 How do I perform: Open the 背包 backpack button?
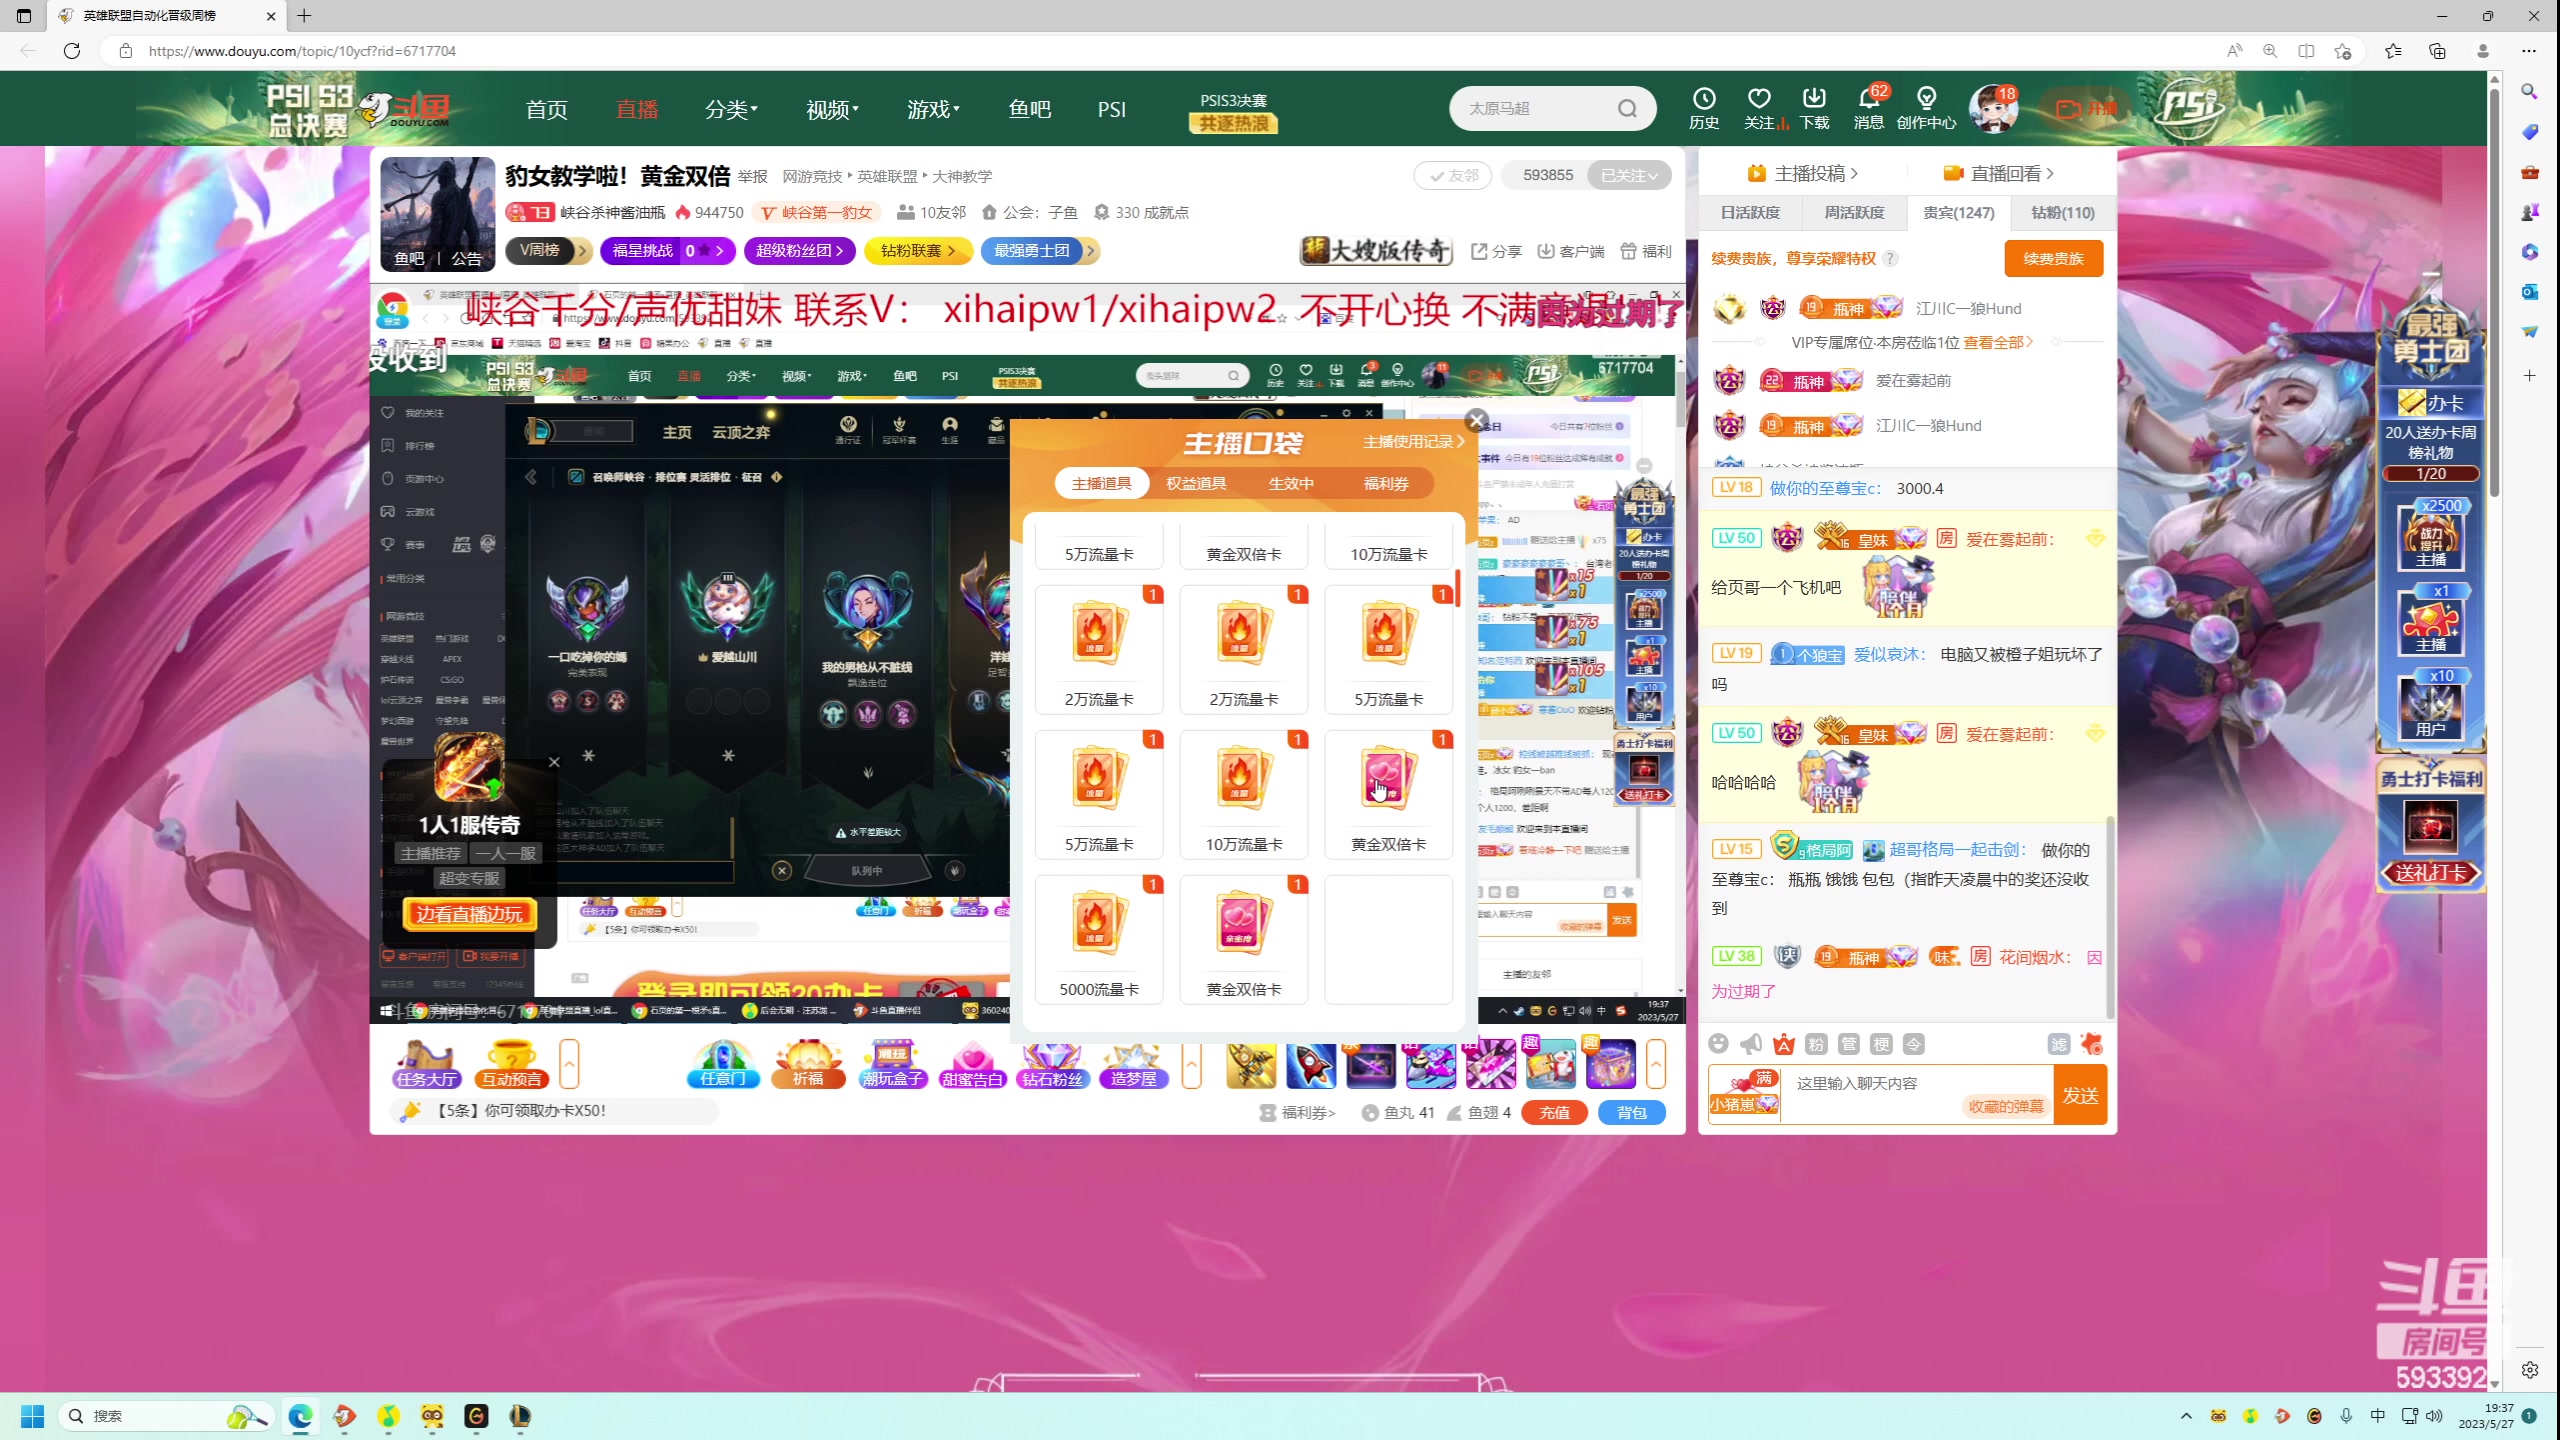1632,1112
